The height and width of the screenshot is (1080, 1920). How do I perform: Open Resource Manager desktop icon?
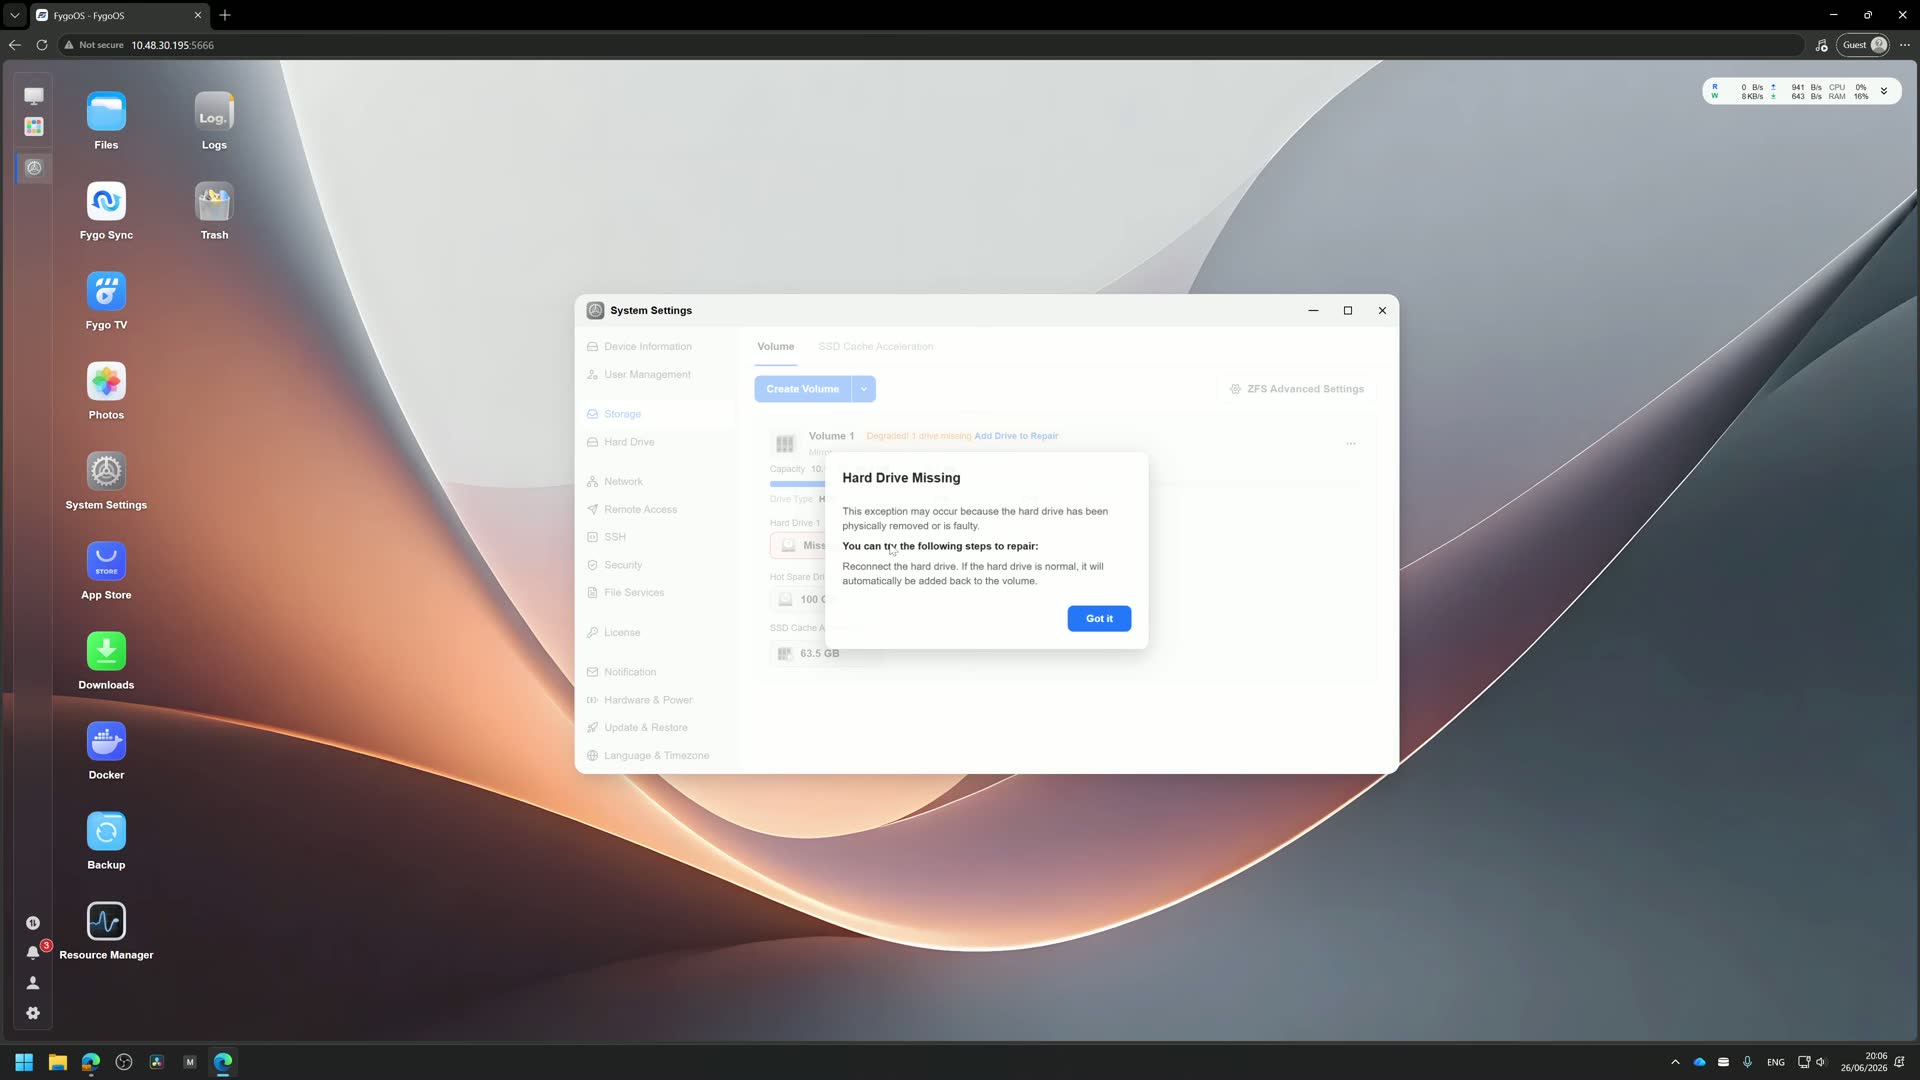coord(106,922)
